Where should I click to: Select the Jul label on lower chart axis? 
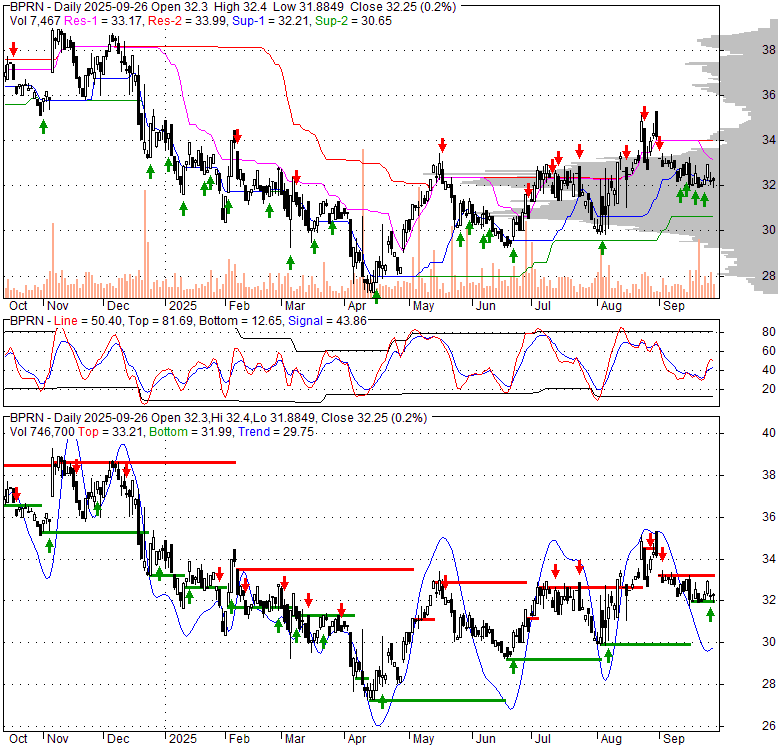pos(542,739)
